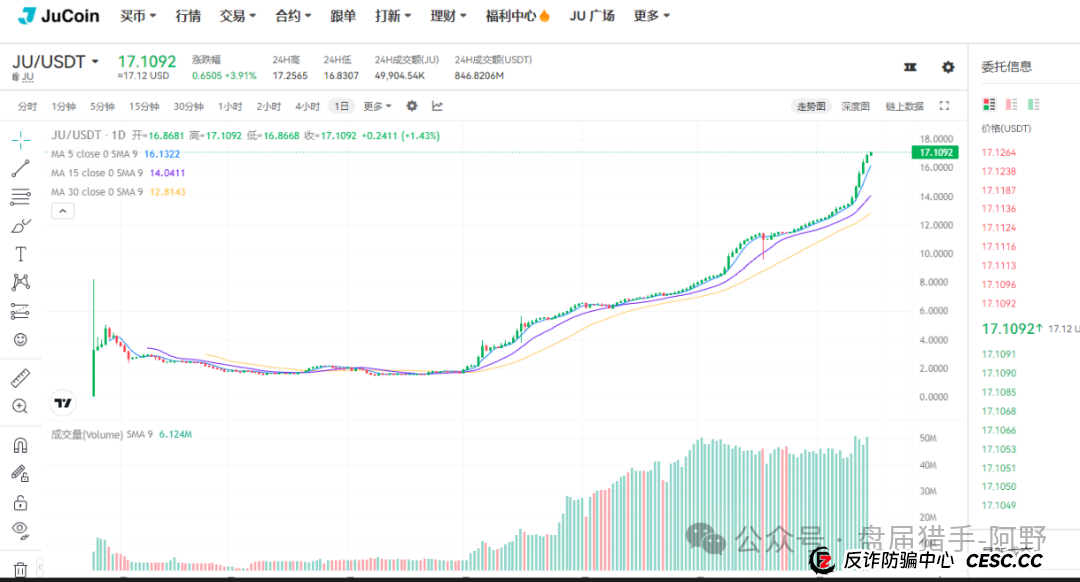Screen dimensions: 1080x582
Task: Open chart indicator settings gear
Action: (411, 105)
